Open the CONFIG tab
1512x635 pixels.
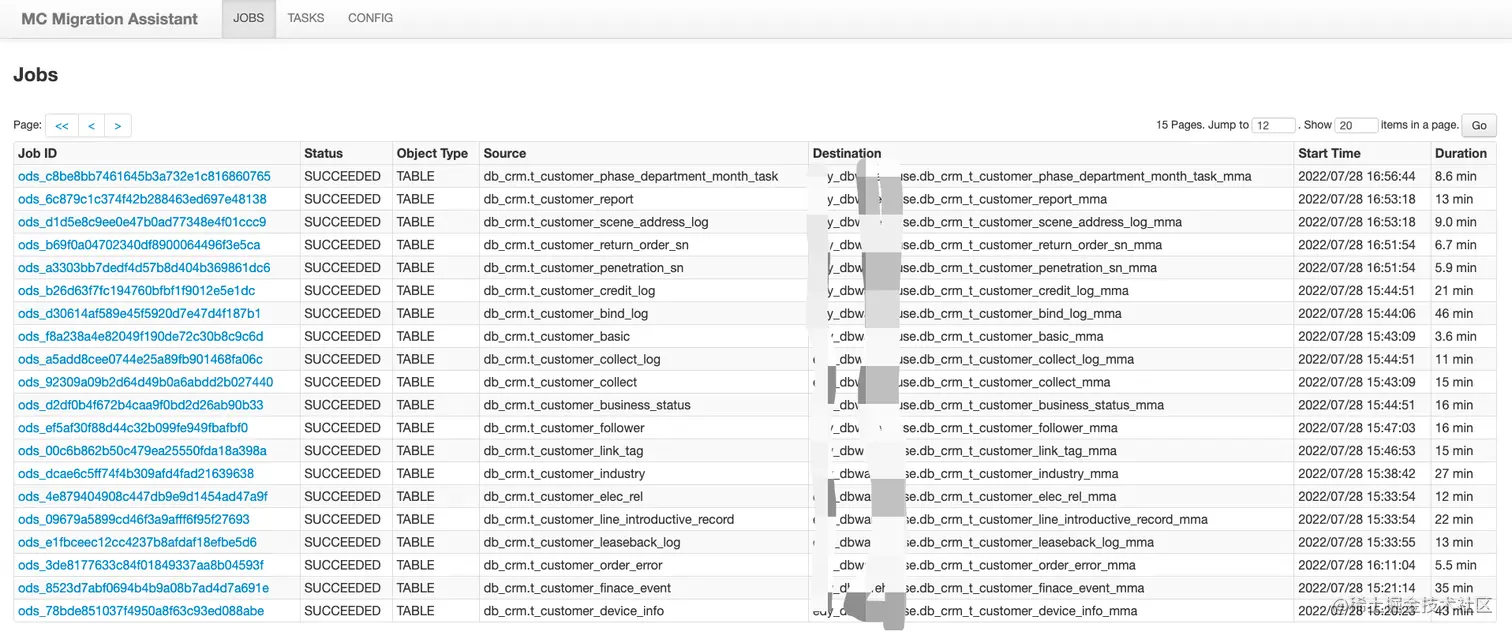[x=370, y=18]
